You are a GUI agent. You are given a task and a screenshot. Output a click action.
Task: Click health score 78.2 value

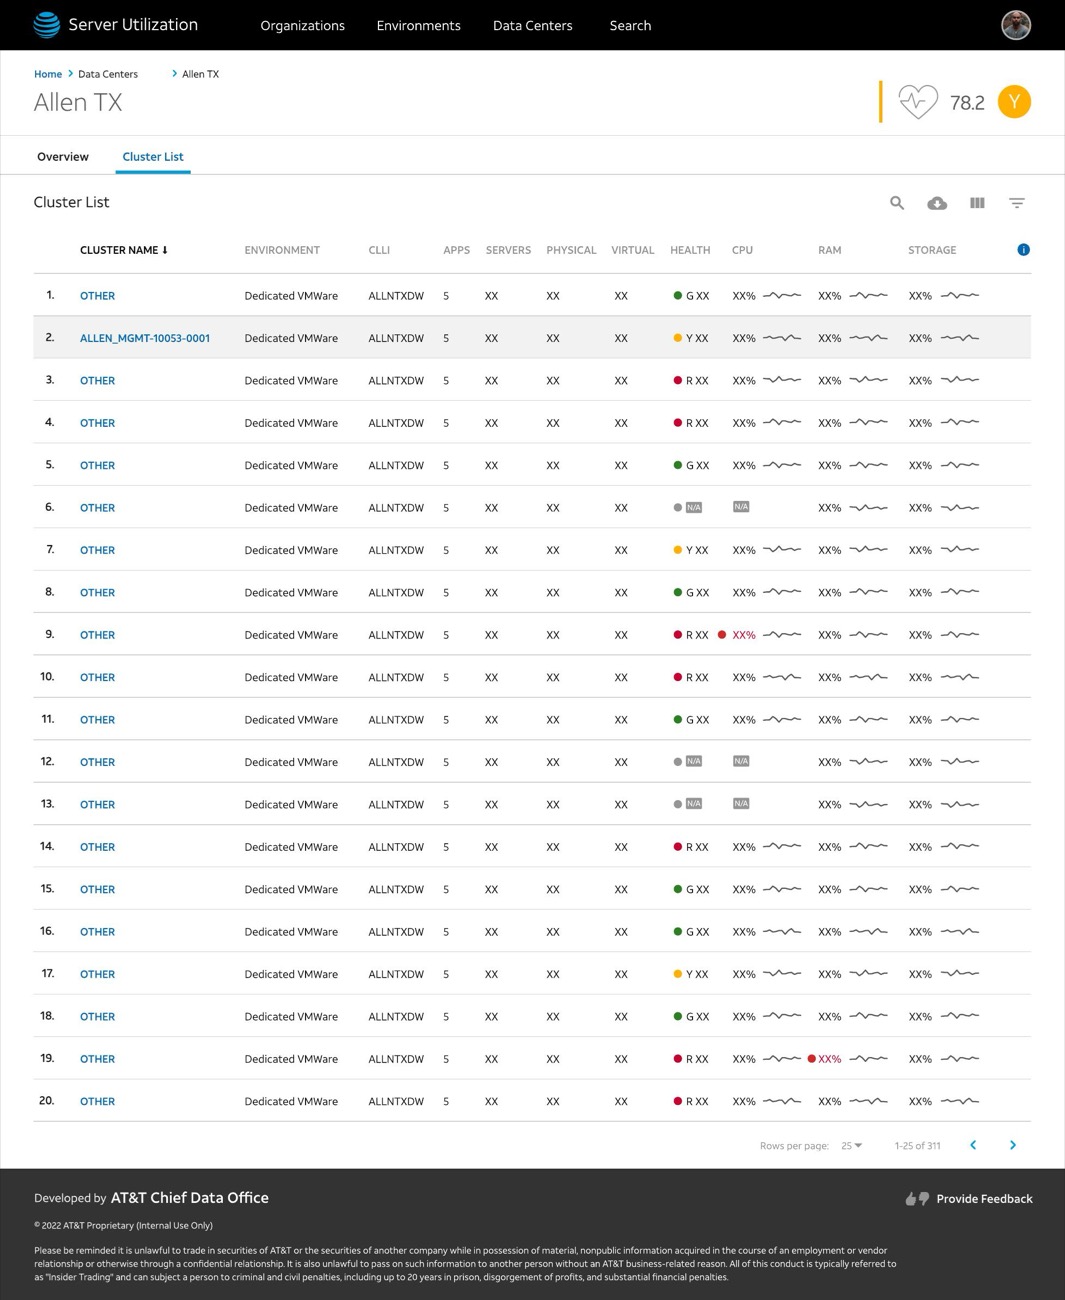[x=967, y=103]
